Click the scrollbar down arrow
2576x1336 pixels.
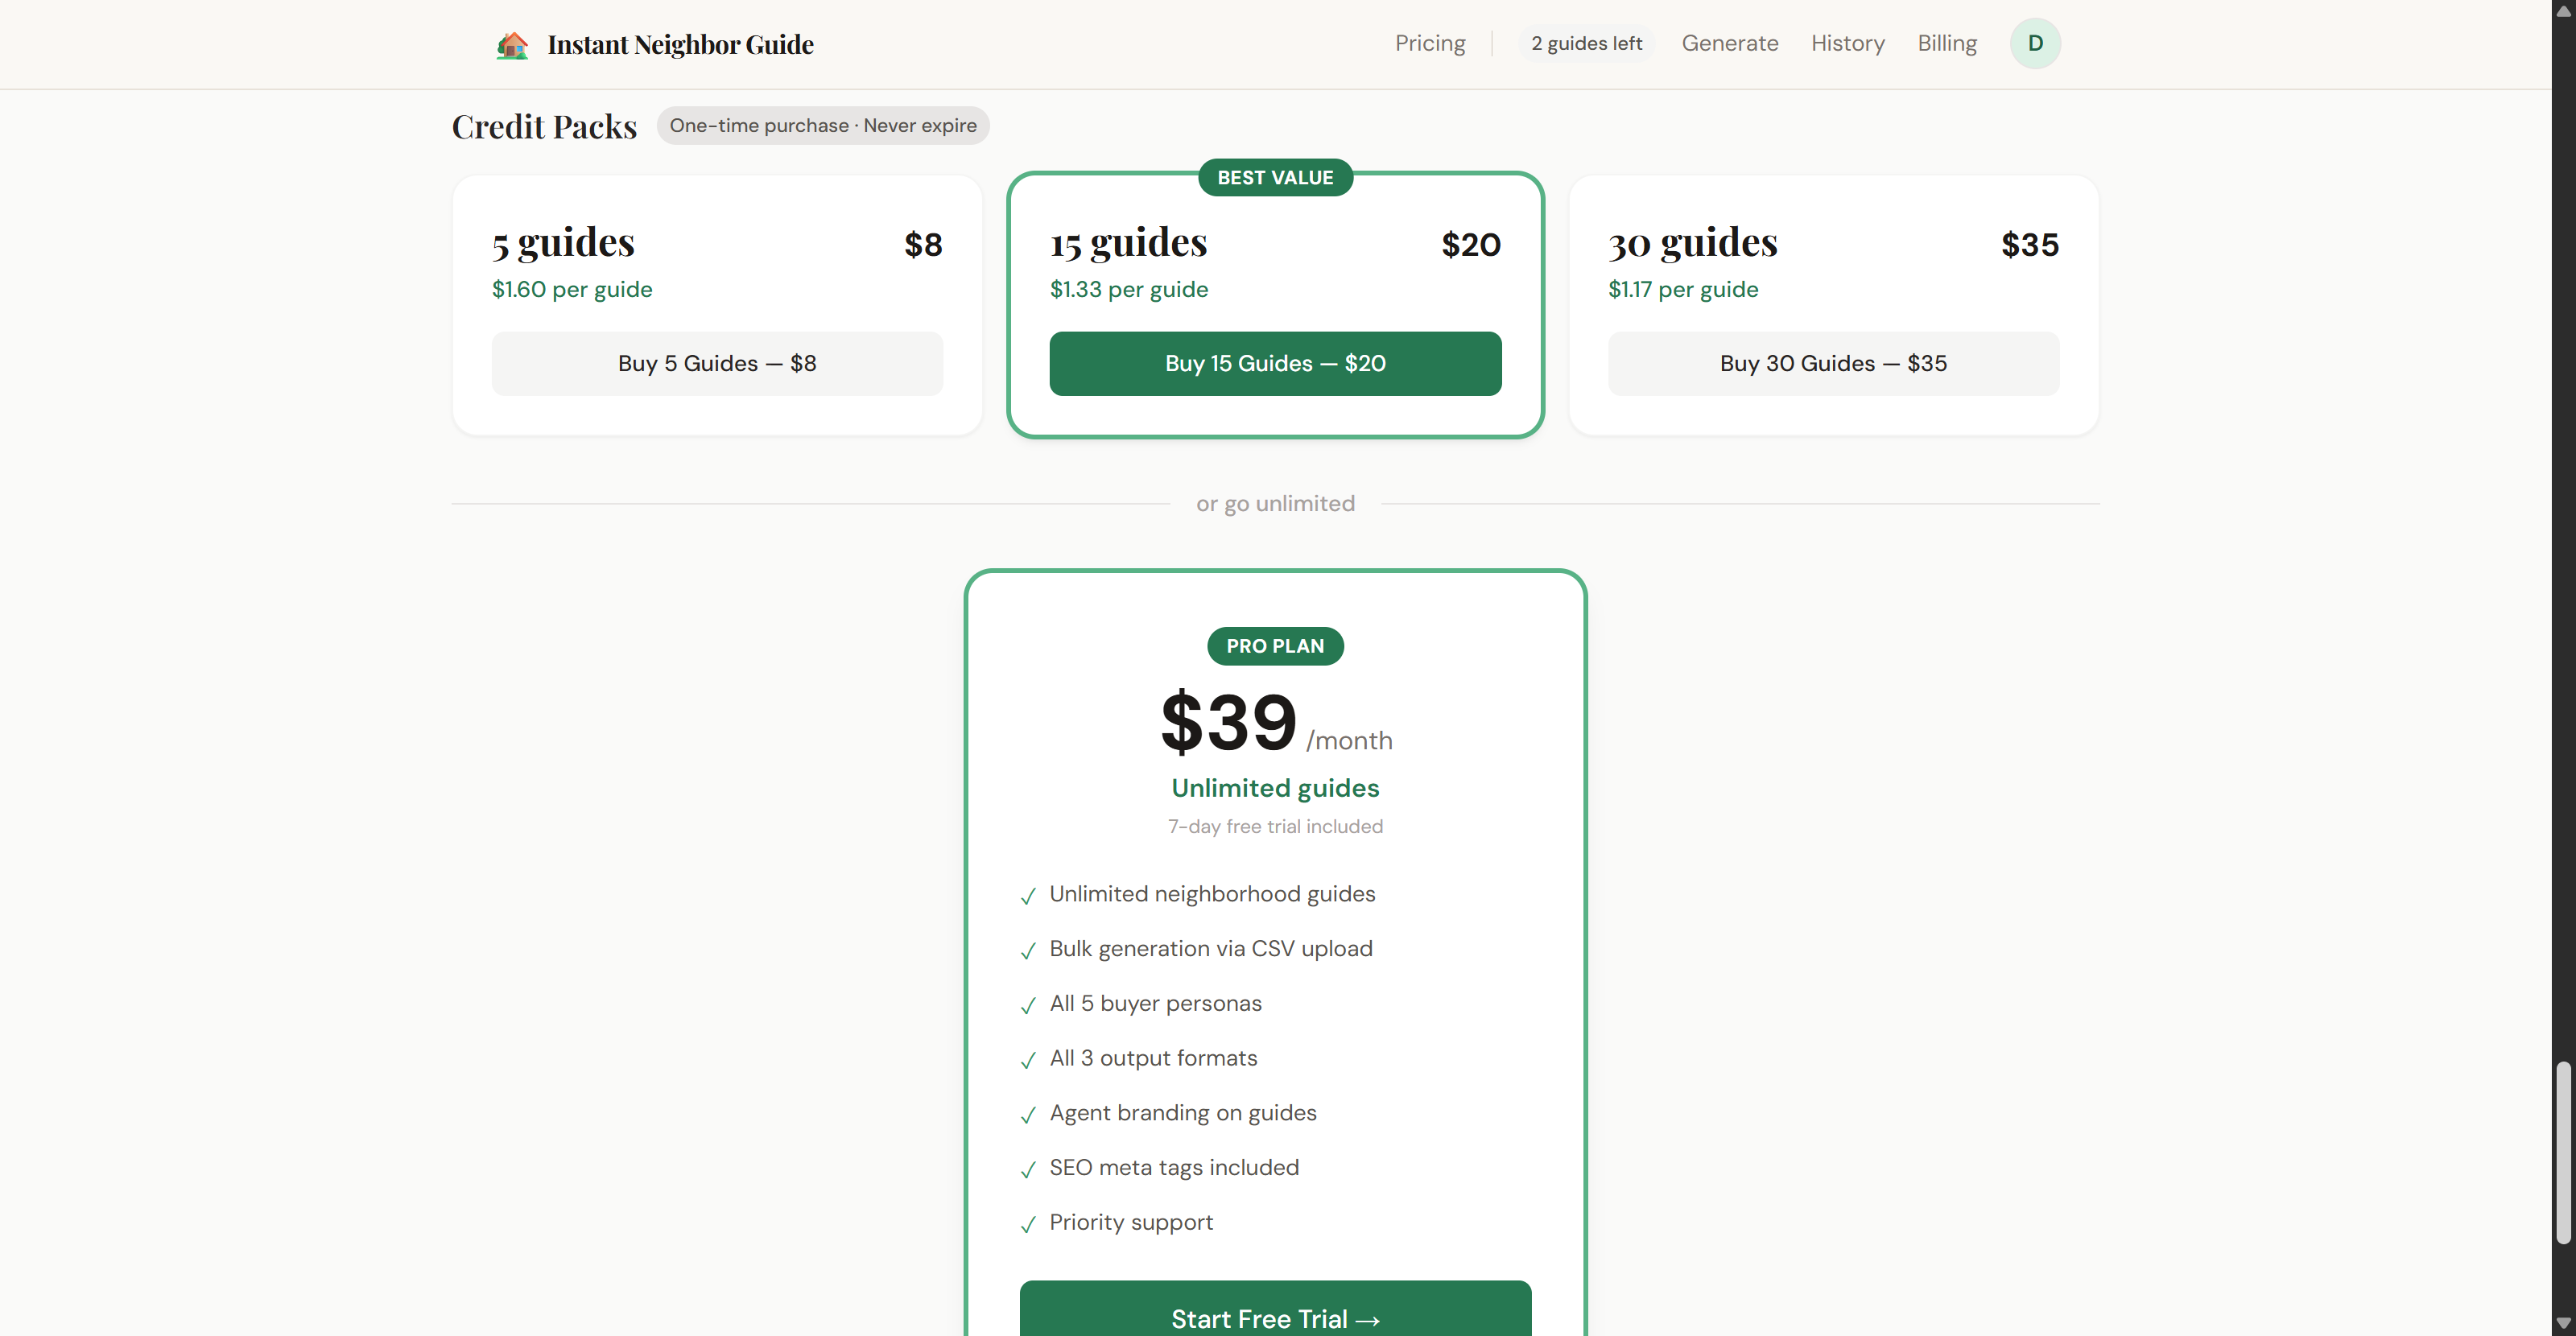[2564, 1325]
